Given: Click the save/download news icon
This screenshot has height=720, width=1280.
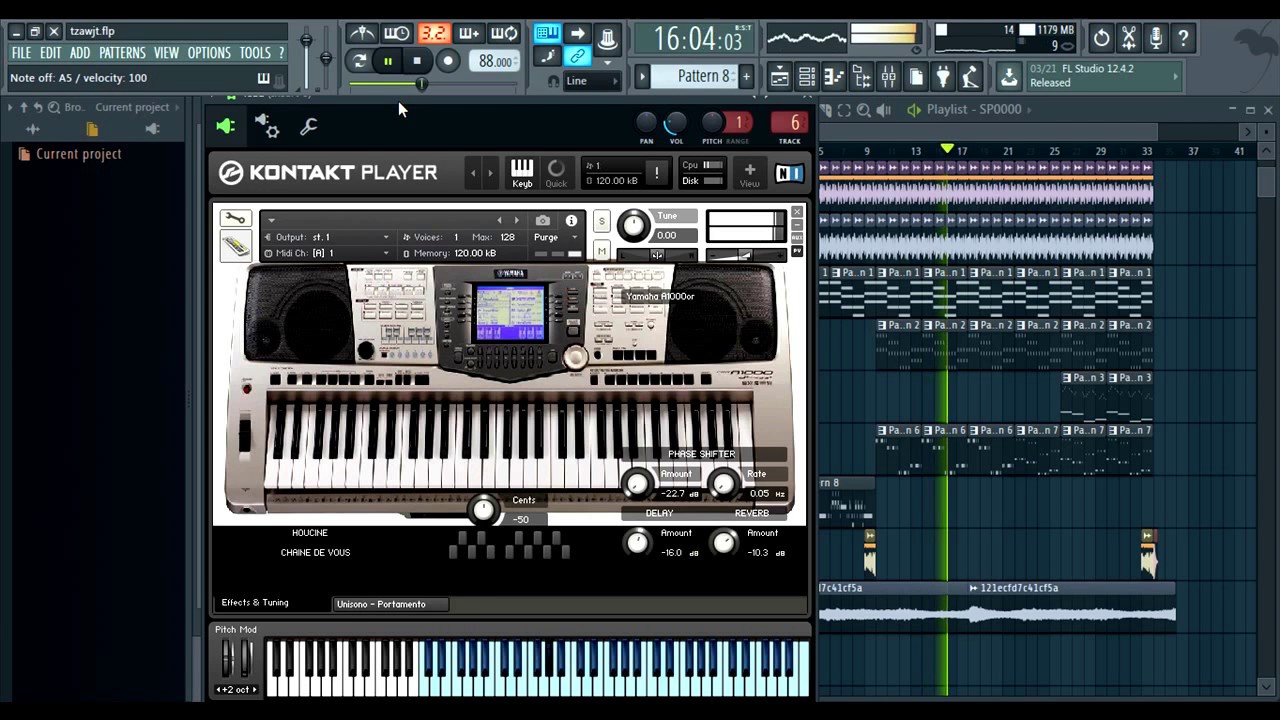Looking at the screenshot, I should click(1009, 76).
